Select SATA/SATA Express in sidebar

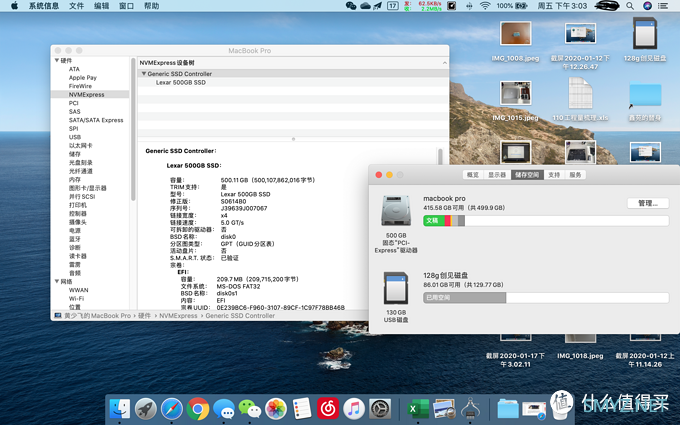click(96, 120)
